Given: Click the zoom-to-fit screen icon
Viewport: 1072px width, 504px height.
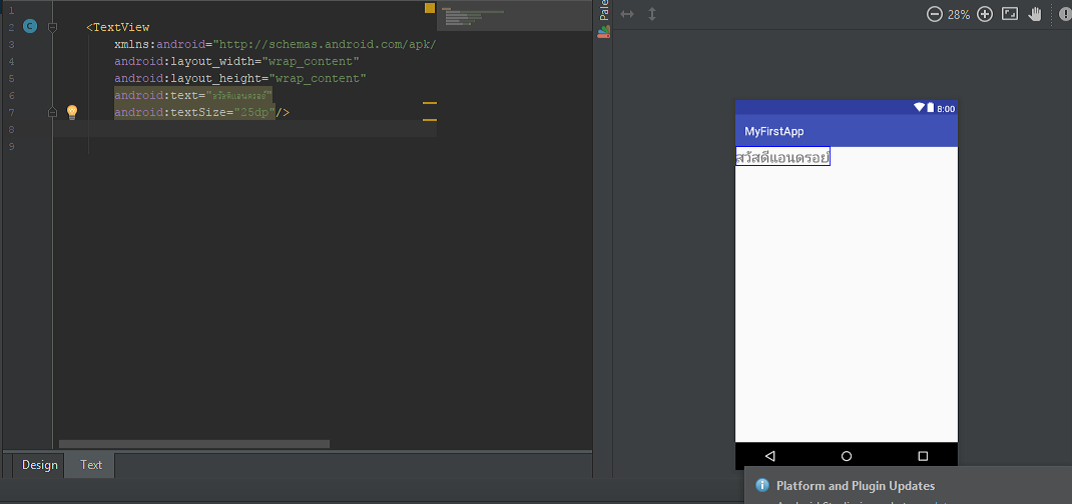Looking at the screenshot, I should 1010,14.
